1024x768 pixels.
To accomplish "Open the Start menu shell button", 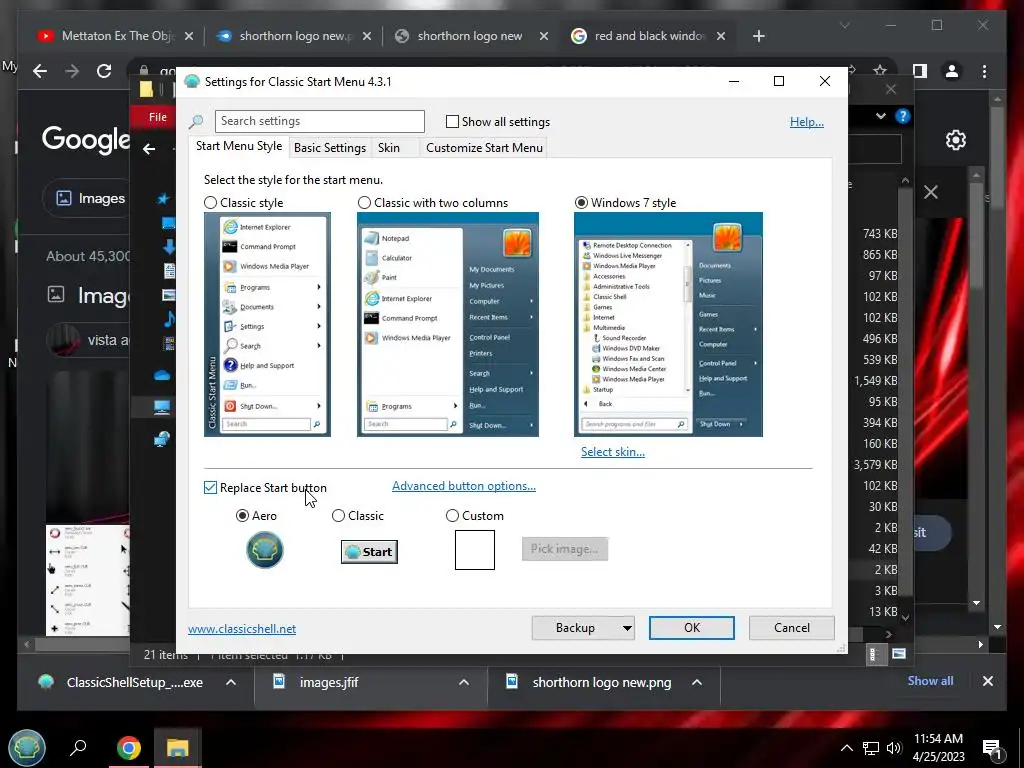I will tap(27, 747).
